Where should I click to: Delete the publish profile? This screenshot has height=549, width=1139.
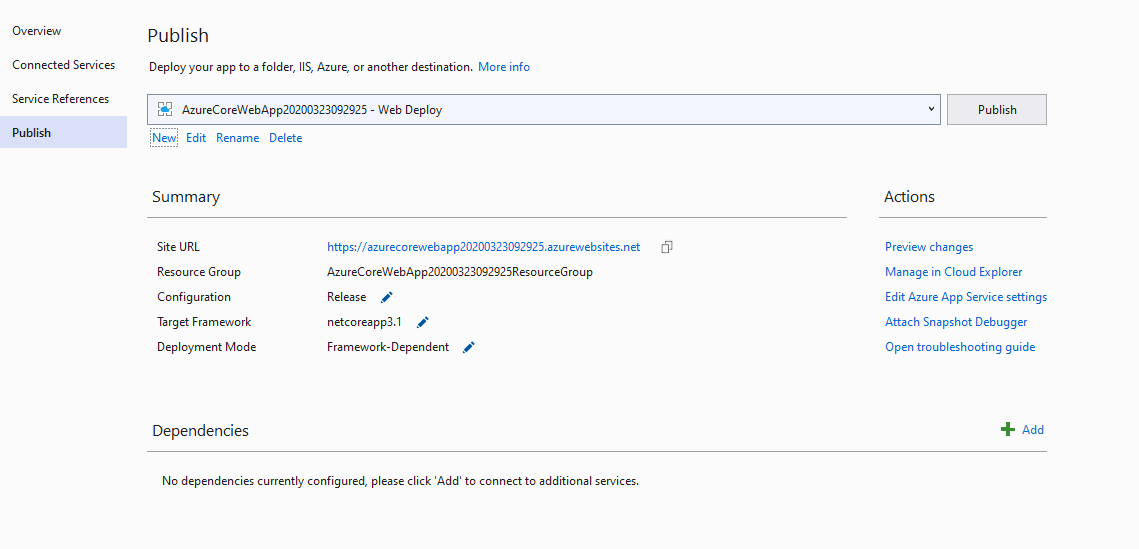click(x=285, y=138)
